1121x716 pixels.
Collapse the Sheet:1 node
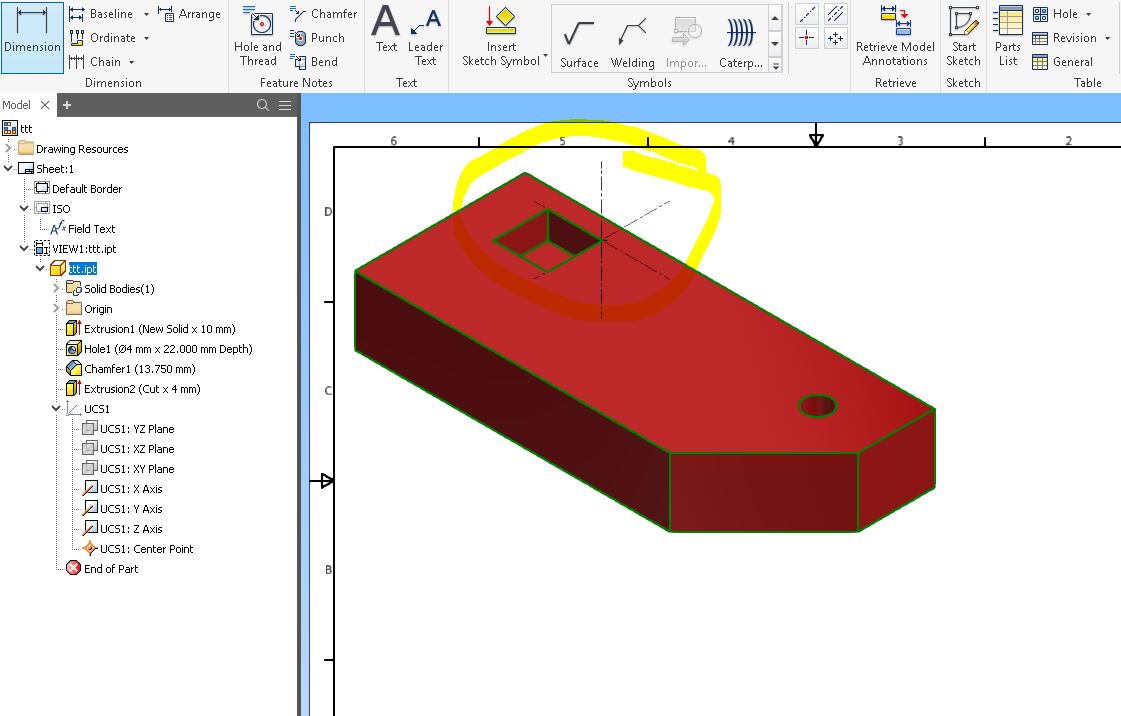pyautogui.click(x=9, y=169)
